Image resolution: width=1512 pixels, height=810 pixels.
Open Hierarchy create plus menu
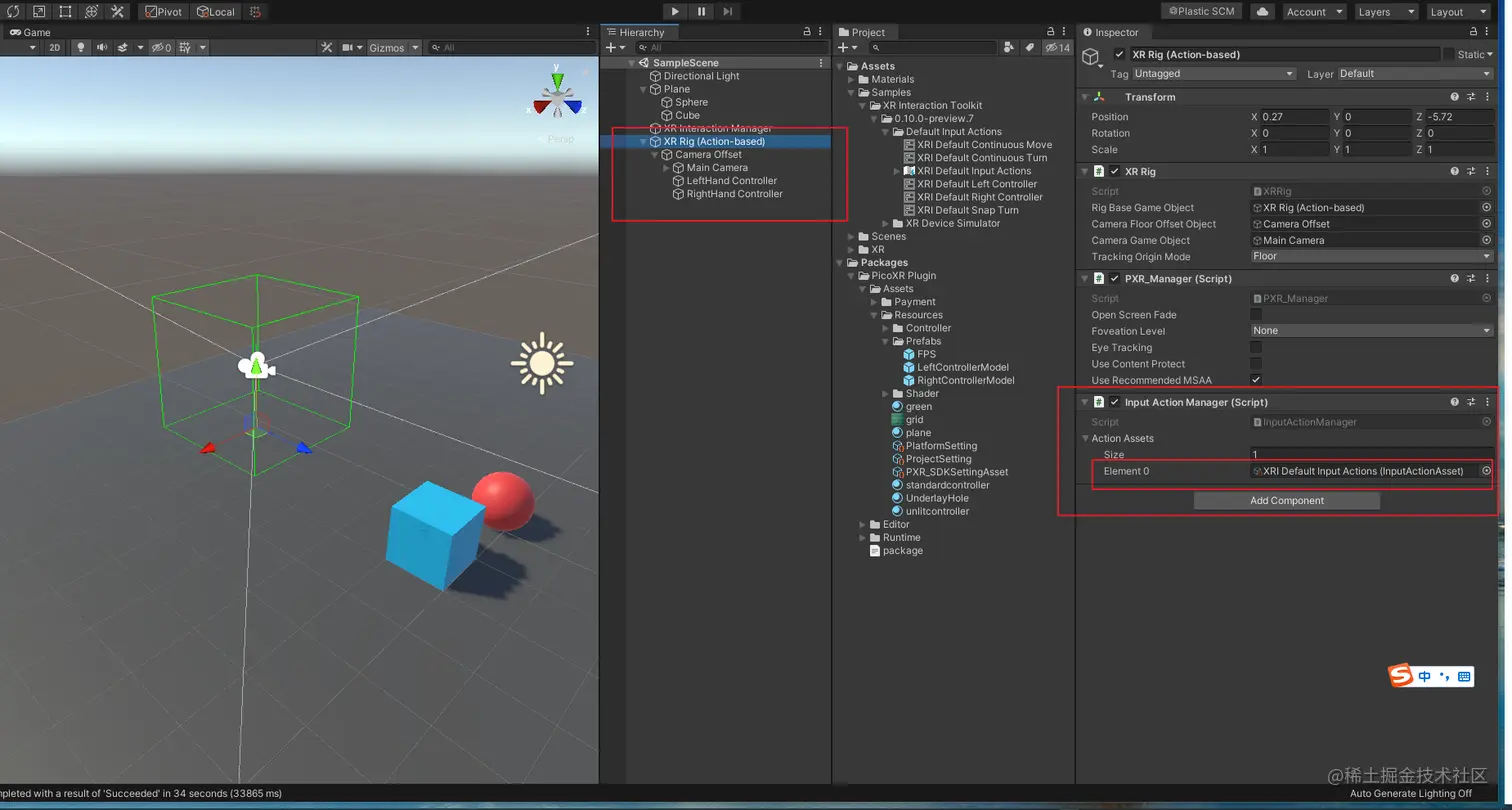click(615, 47)
